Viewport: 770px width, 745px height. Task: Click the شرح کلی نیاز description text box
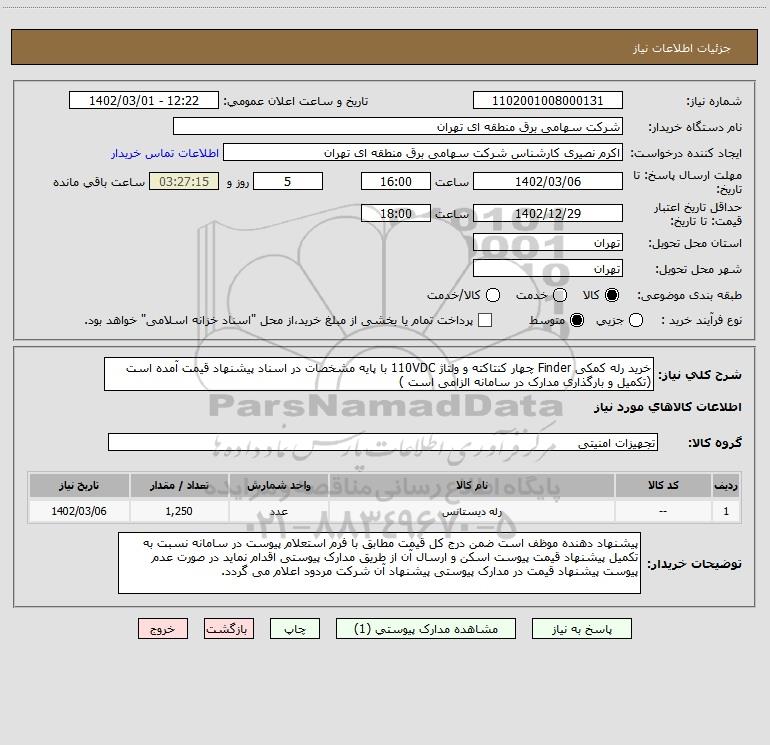coord(379,375)
